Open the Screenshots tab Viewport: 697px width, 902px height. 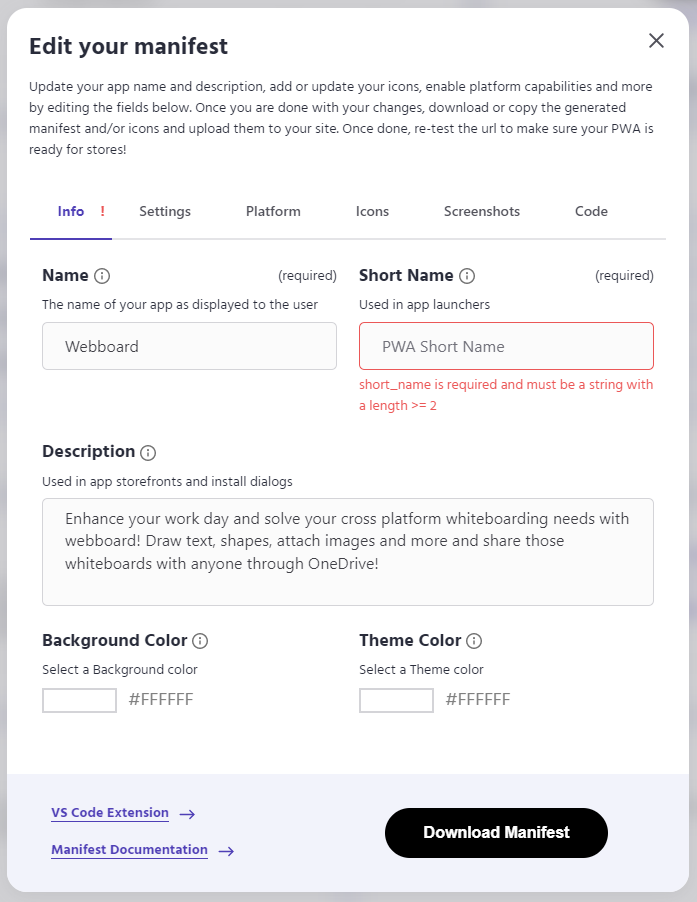point(482,211)
